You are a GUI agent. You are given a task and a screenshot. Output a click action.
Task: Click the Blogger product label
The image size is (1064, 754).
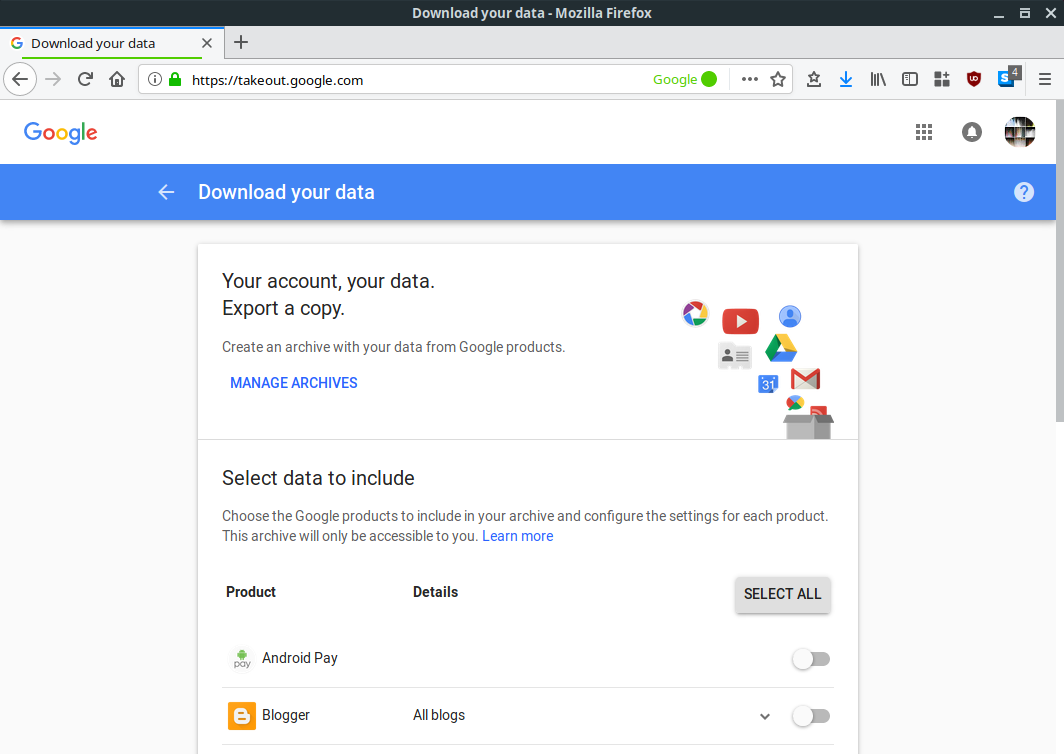pyautogui.click(x=286, y=715)
